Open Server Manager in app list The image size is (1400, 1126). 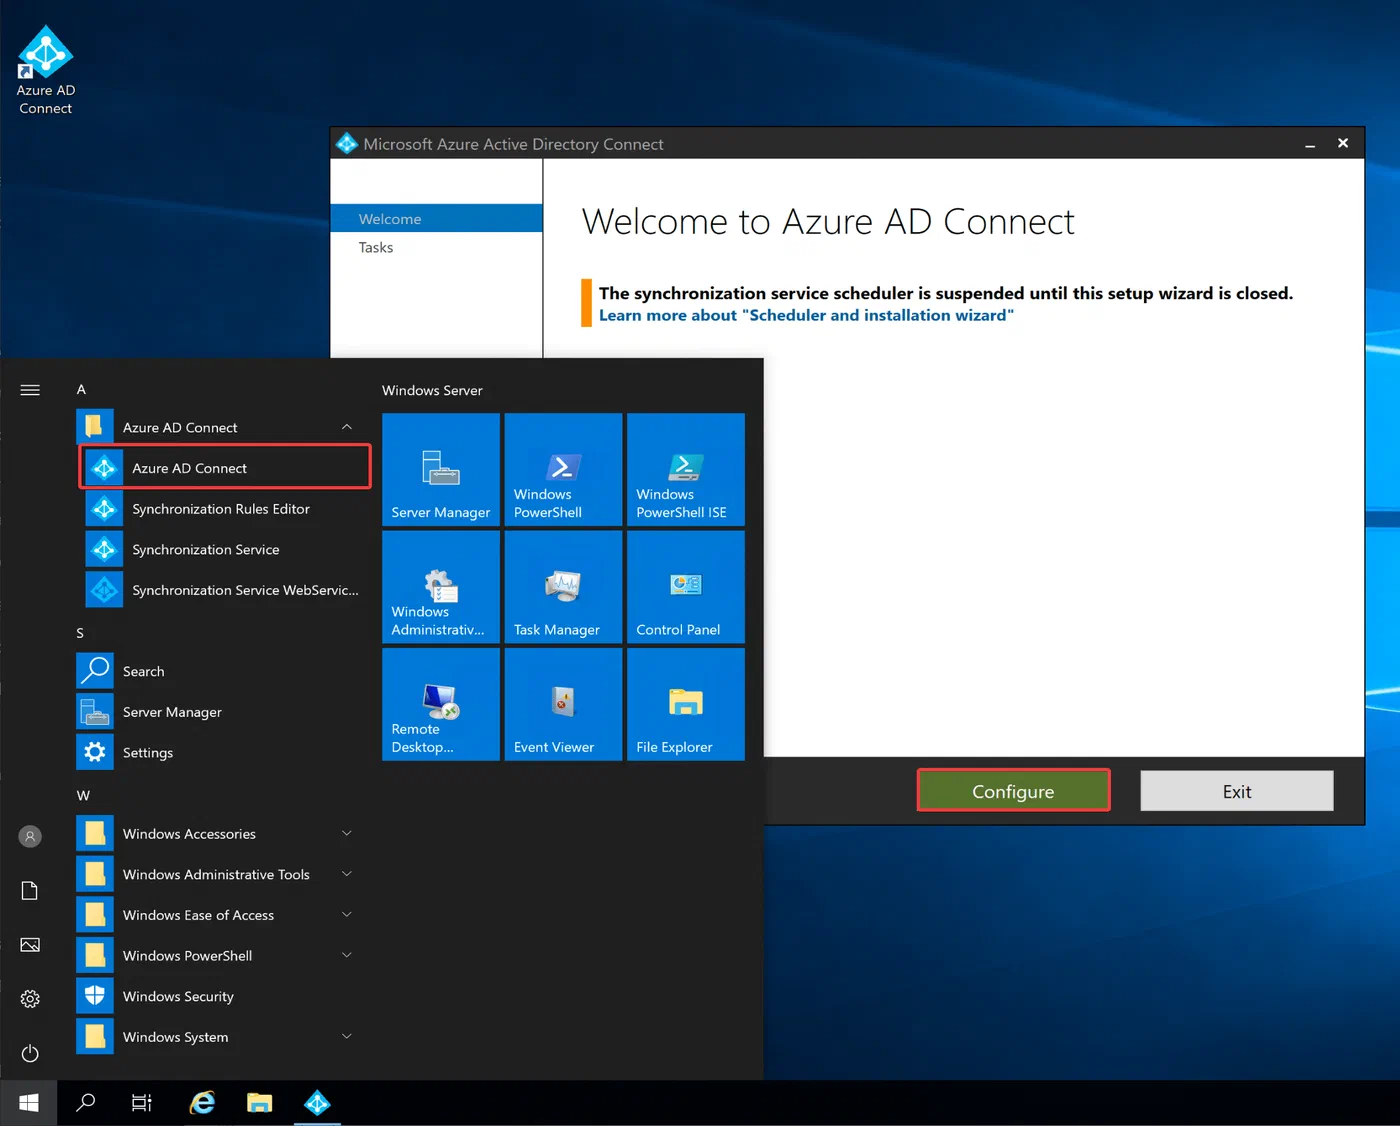coord(220,712)
